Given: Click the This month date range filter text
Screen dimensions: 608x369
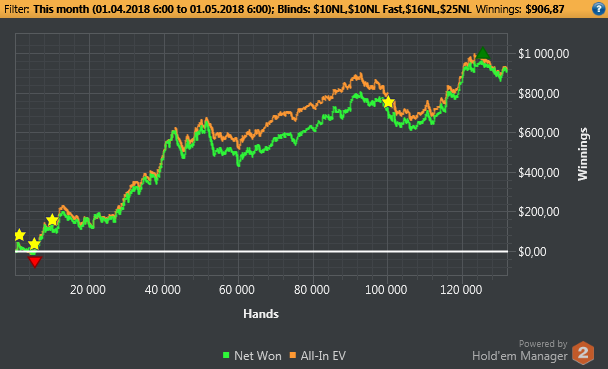Looking at the screenshot, I should 153,9.
